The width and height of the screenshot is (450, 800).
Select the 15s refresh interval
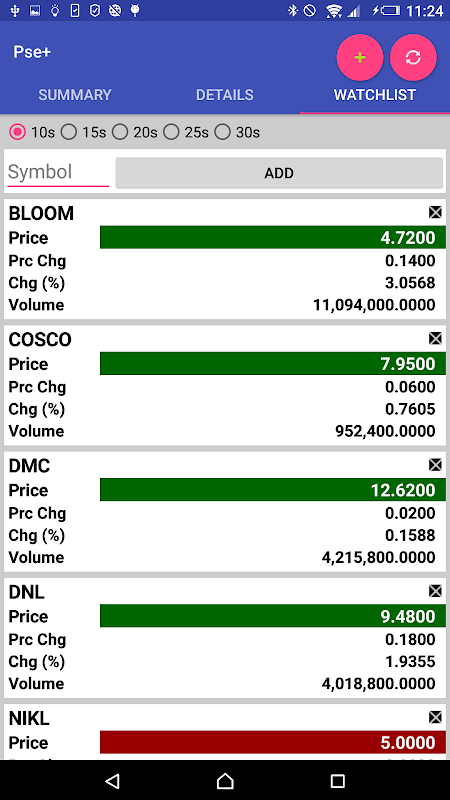83,133
